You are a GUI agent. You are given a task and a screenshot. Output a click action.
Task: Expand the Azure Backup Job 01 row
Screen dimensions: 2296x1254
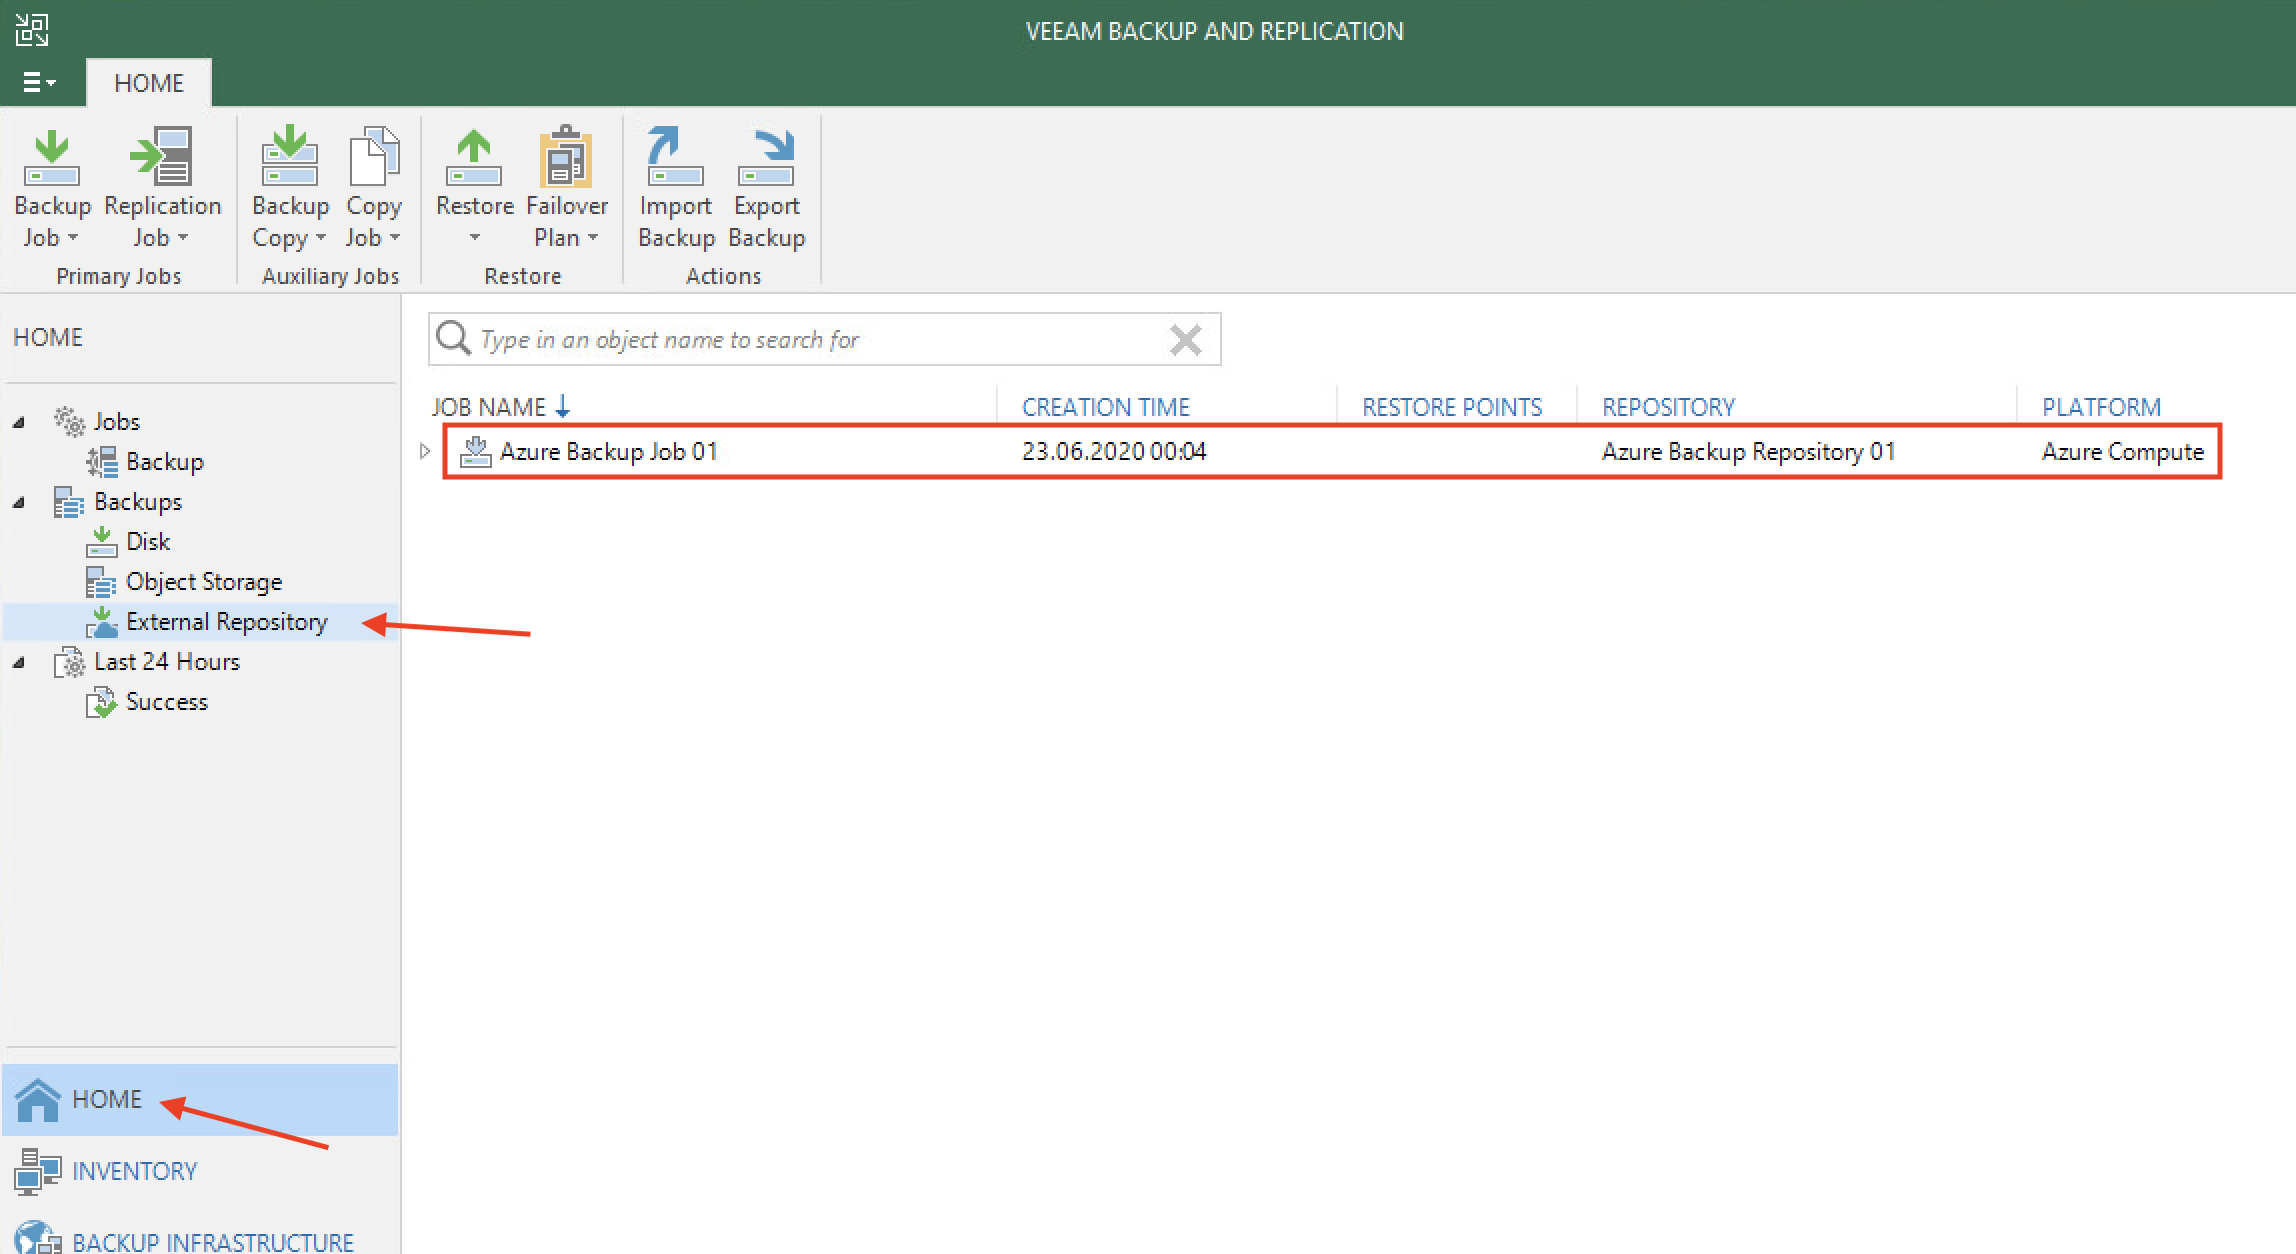click(425, 451)
